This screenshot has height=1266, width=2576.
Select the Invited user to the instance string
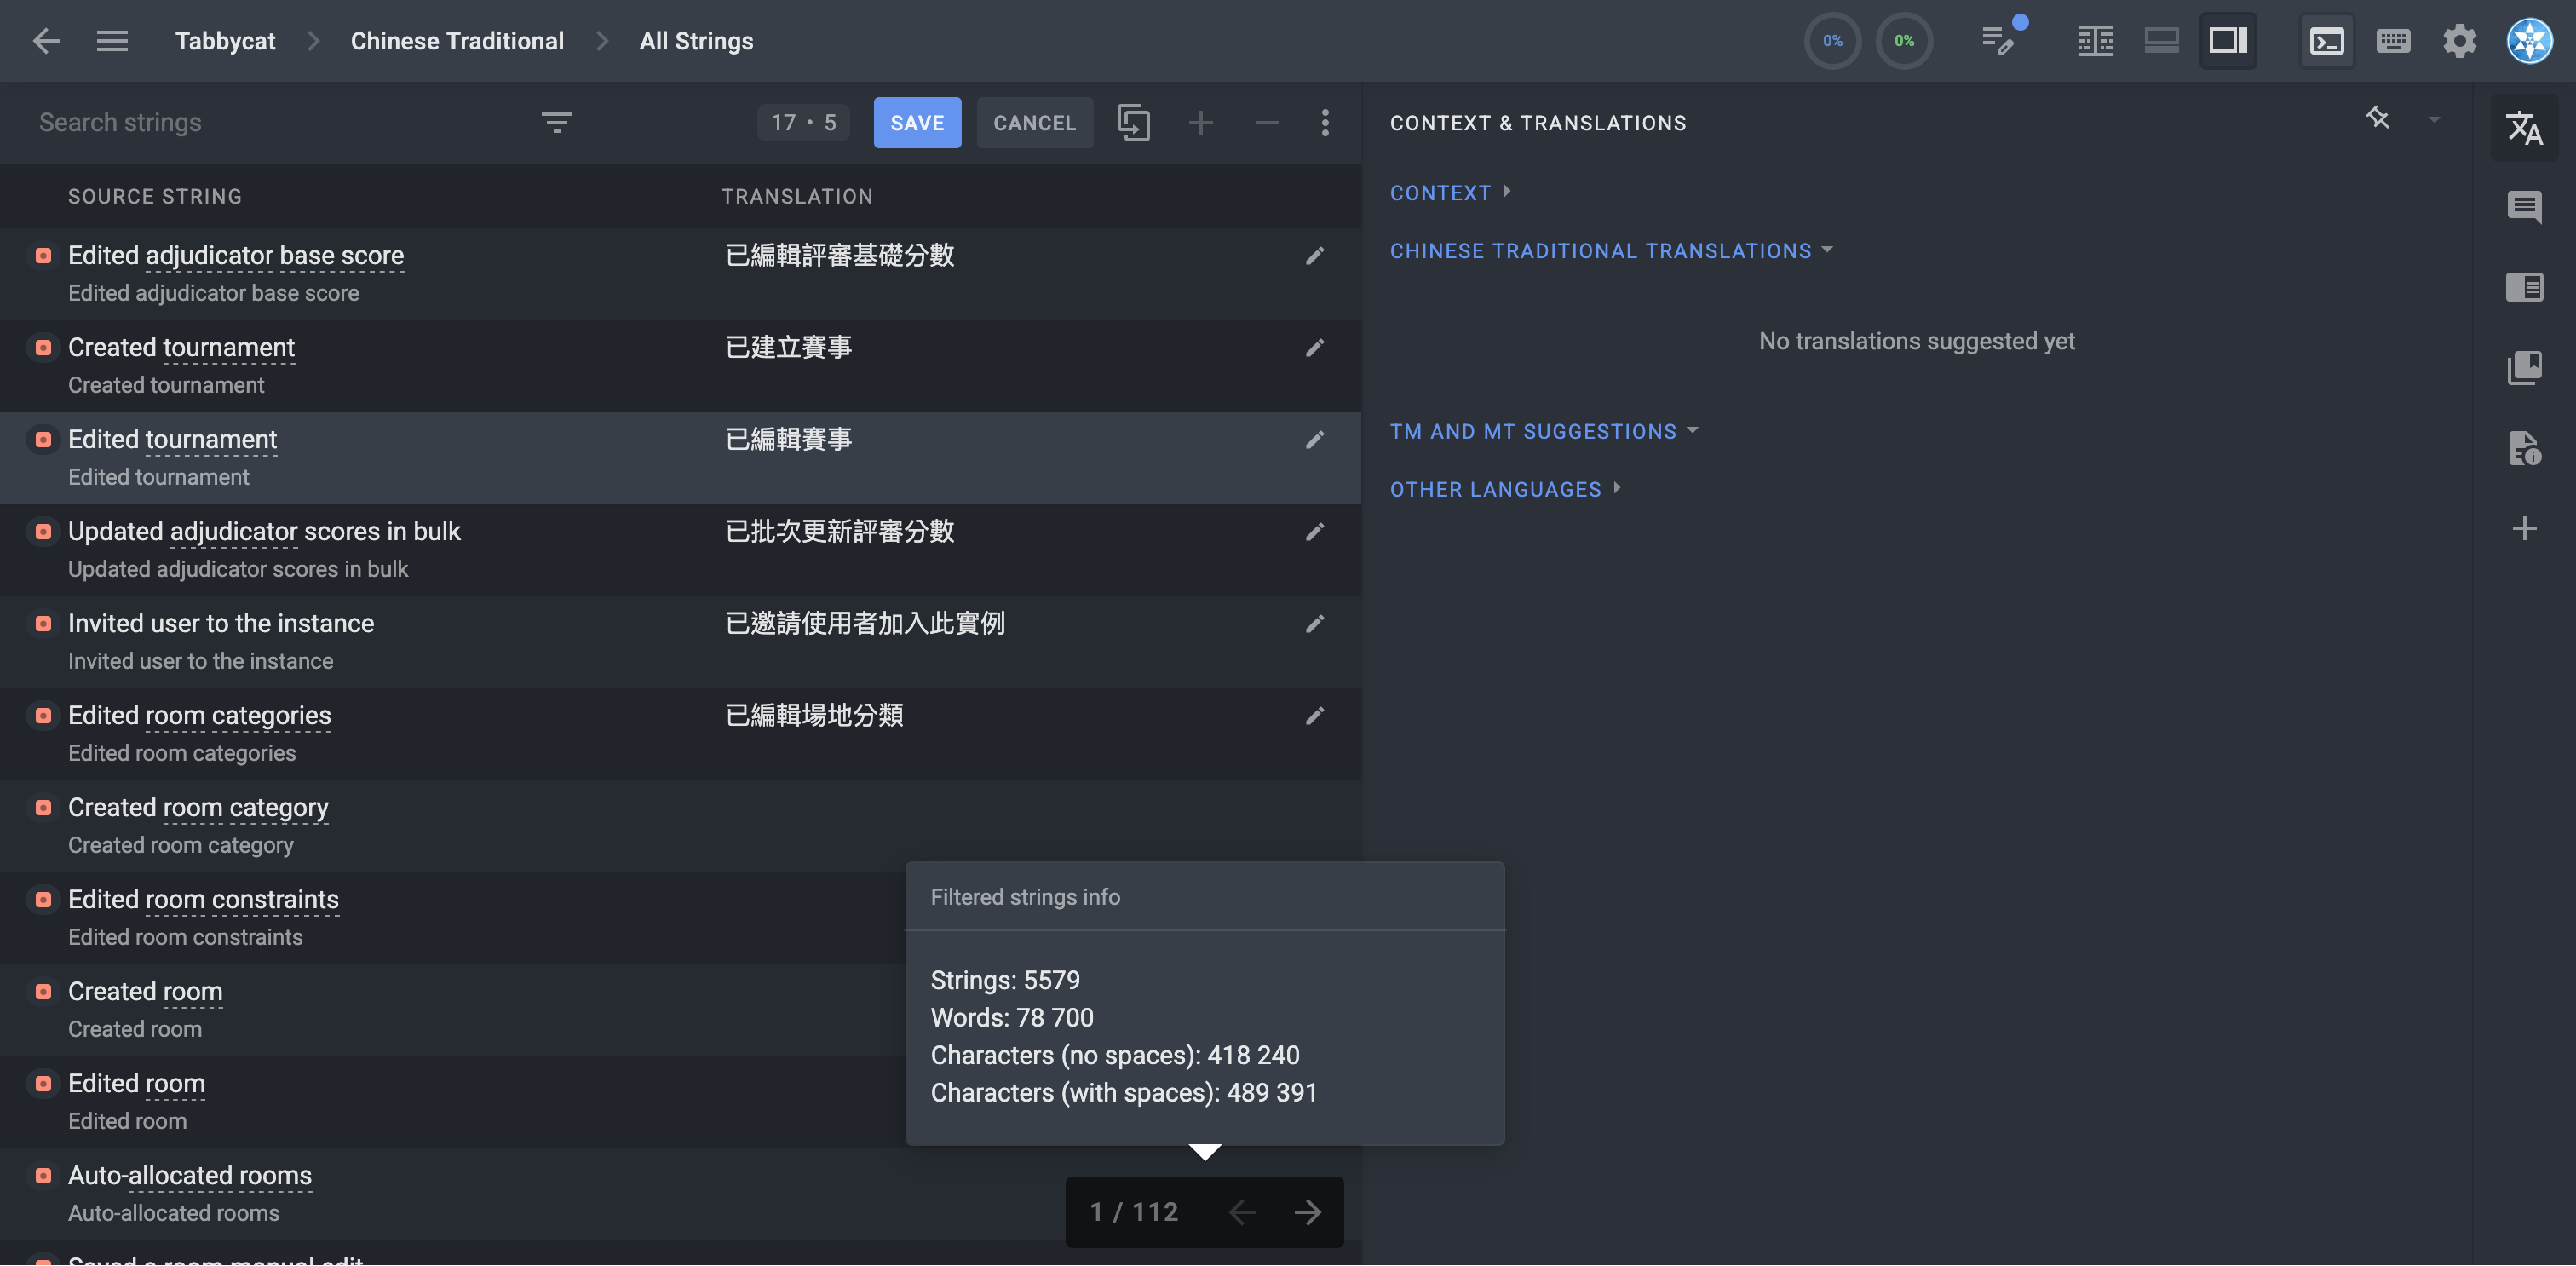pyautogui.click(x=221, y=623)
